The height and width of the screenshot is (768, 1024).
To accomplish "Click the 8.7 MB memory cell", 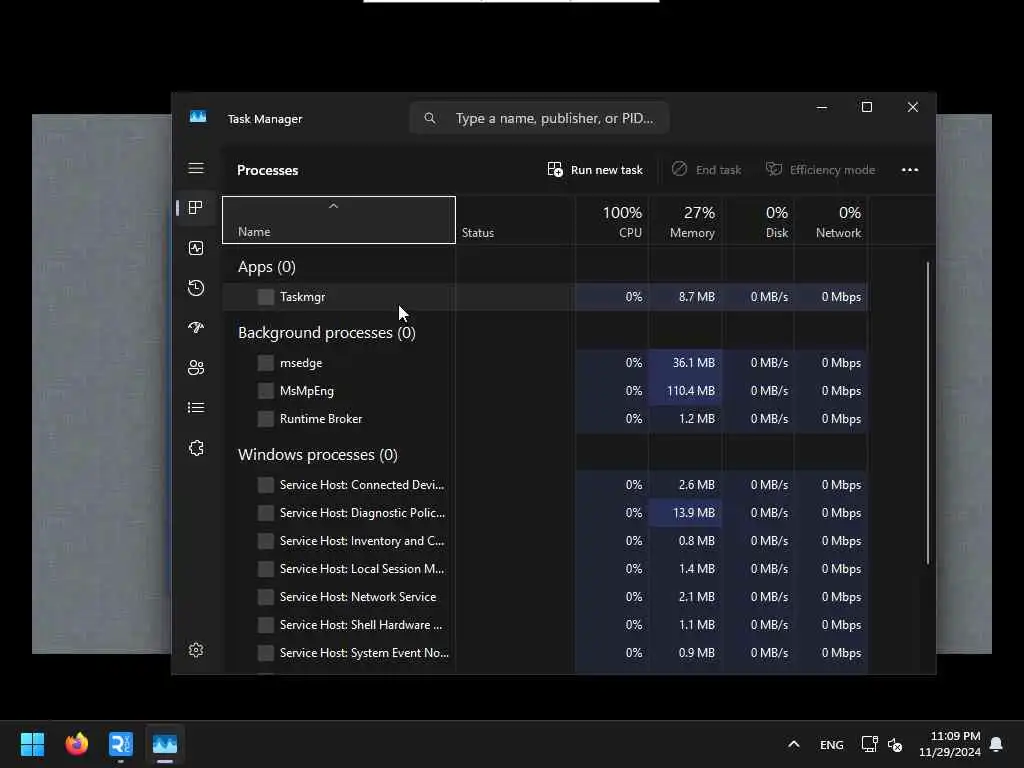I will (685, 297).
